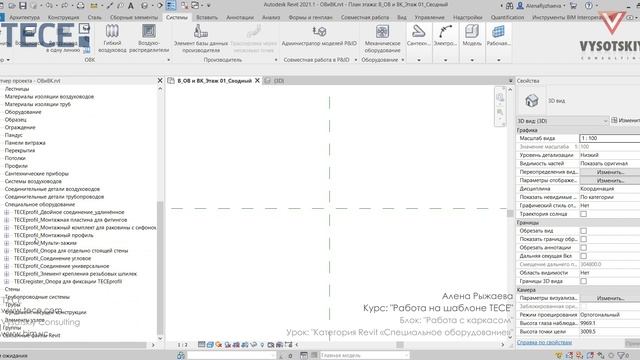Expand TECEprofil_Двойное соединение_удлинённое family node
The image size is (640, 360).
click(x=7, y=212)
